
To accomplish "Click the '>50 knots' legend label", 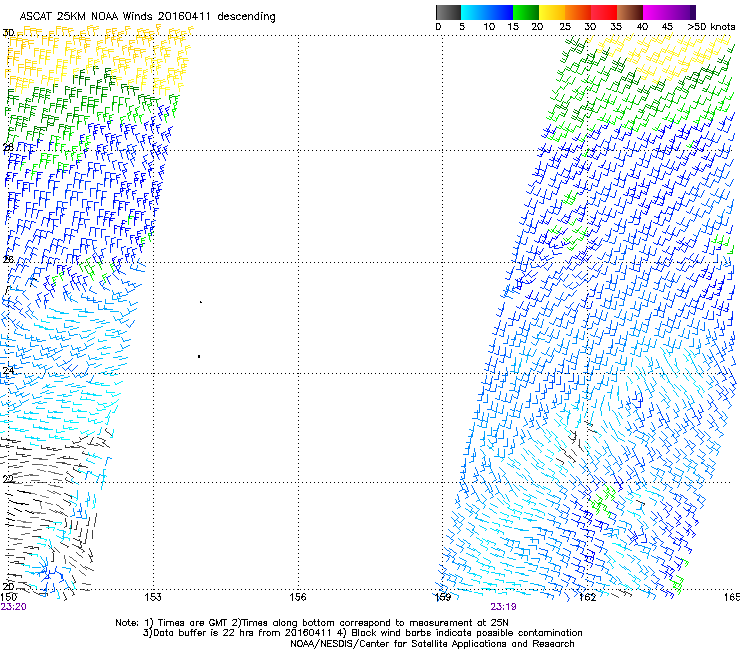I will (x=711, y=26).
